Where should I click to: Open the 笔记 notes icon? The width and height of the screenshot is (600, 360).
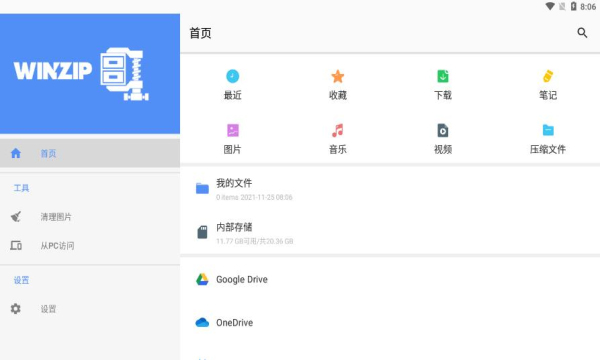[548, 76]
